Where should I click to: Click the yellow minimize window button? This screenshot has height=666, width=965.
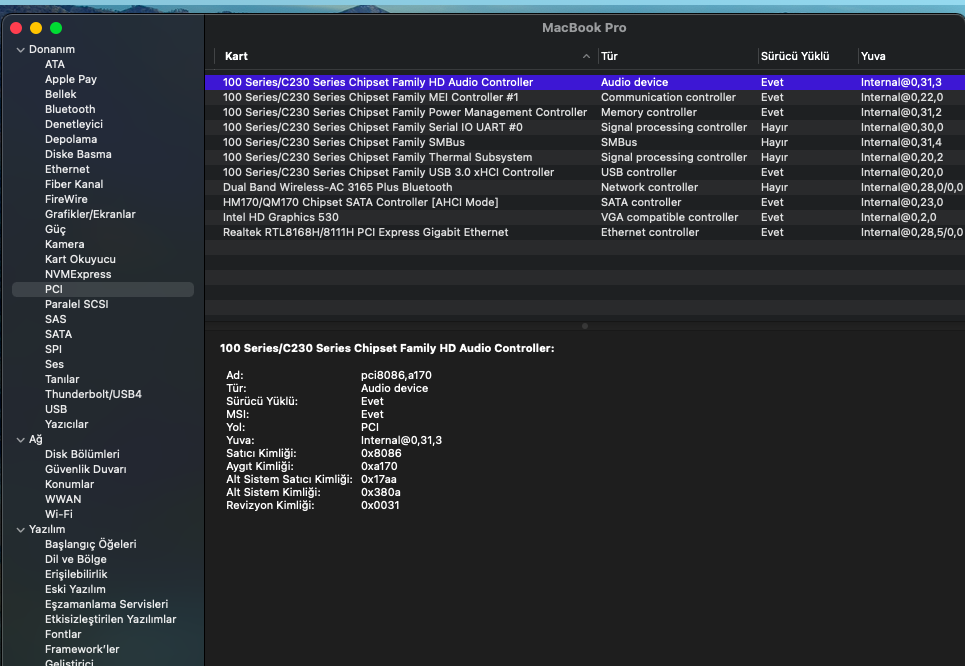coord(36,28)
